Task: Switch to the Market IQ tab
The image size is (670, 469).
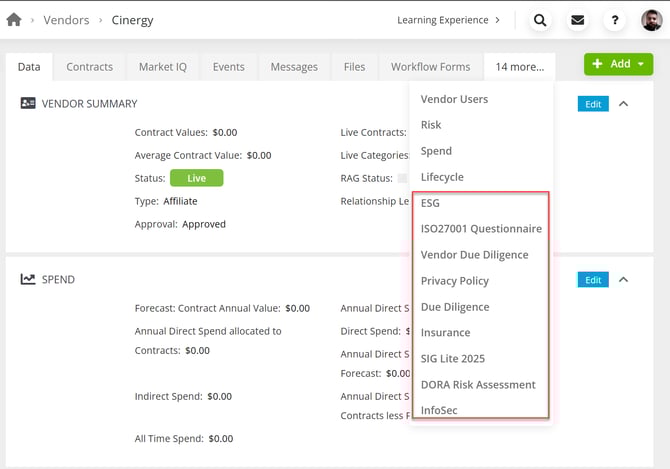Action: pos(162,67)
